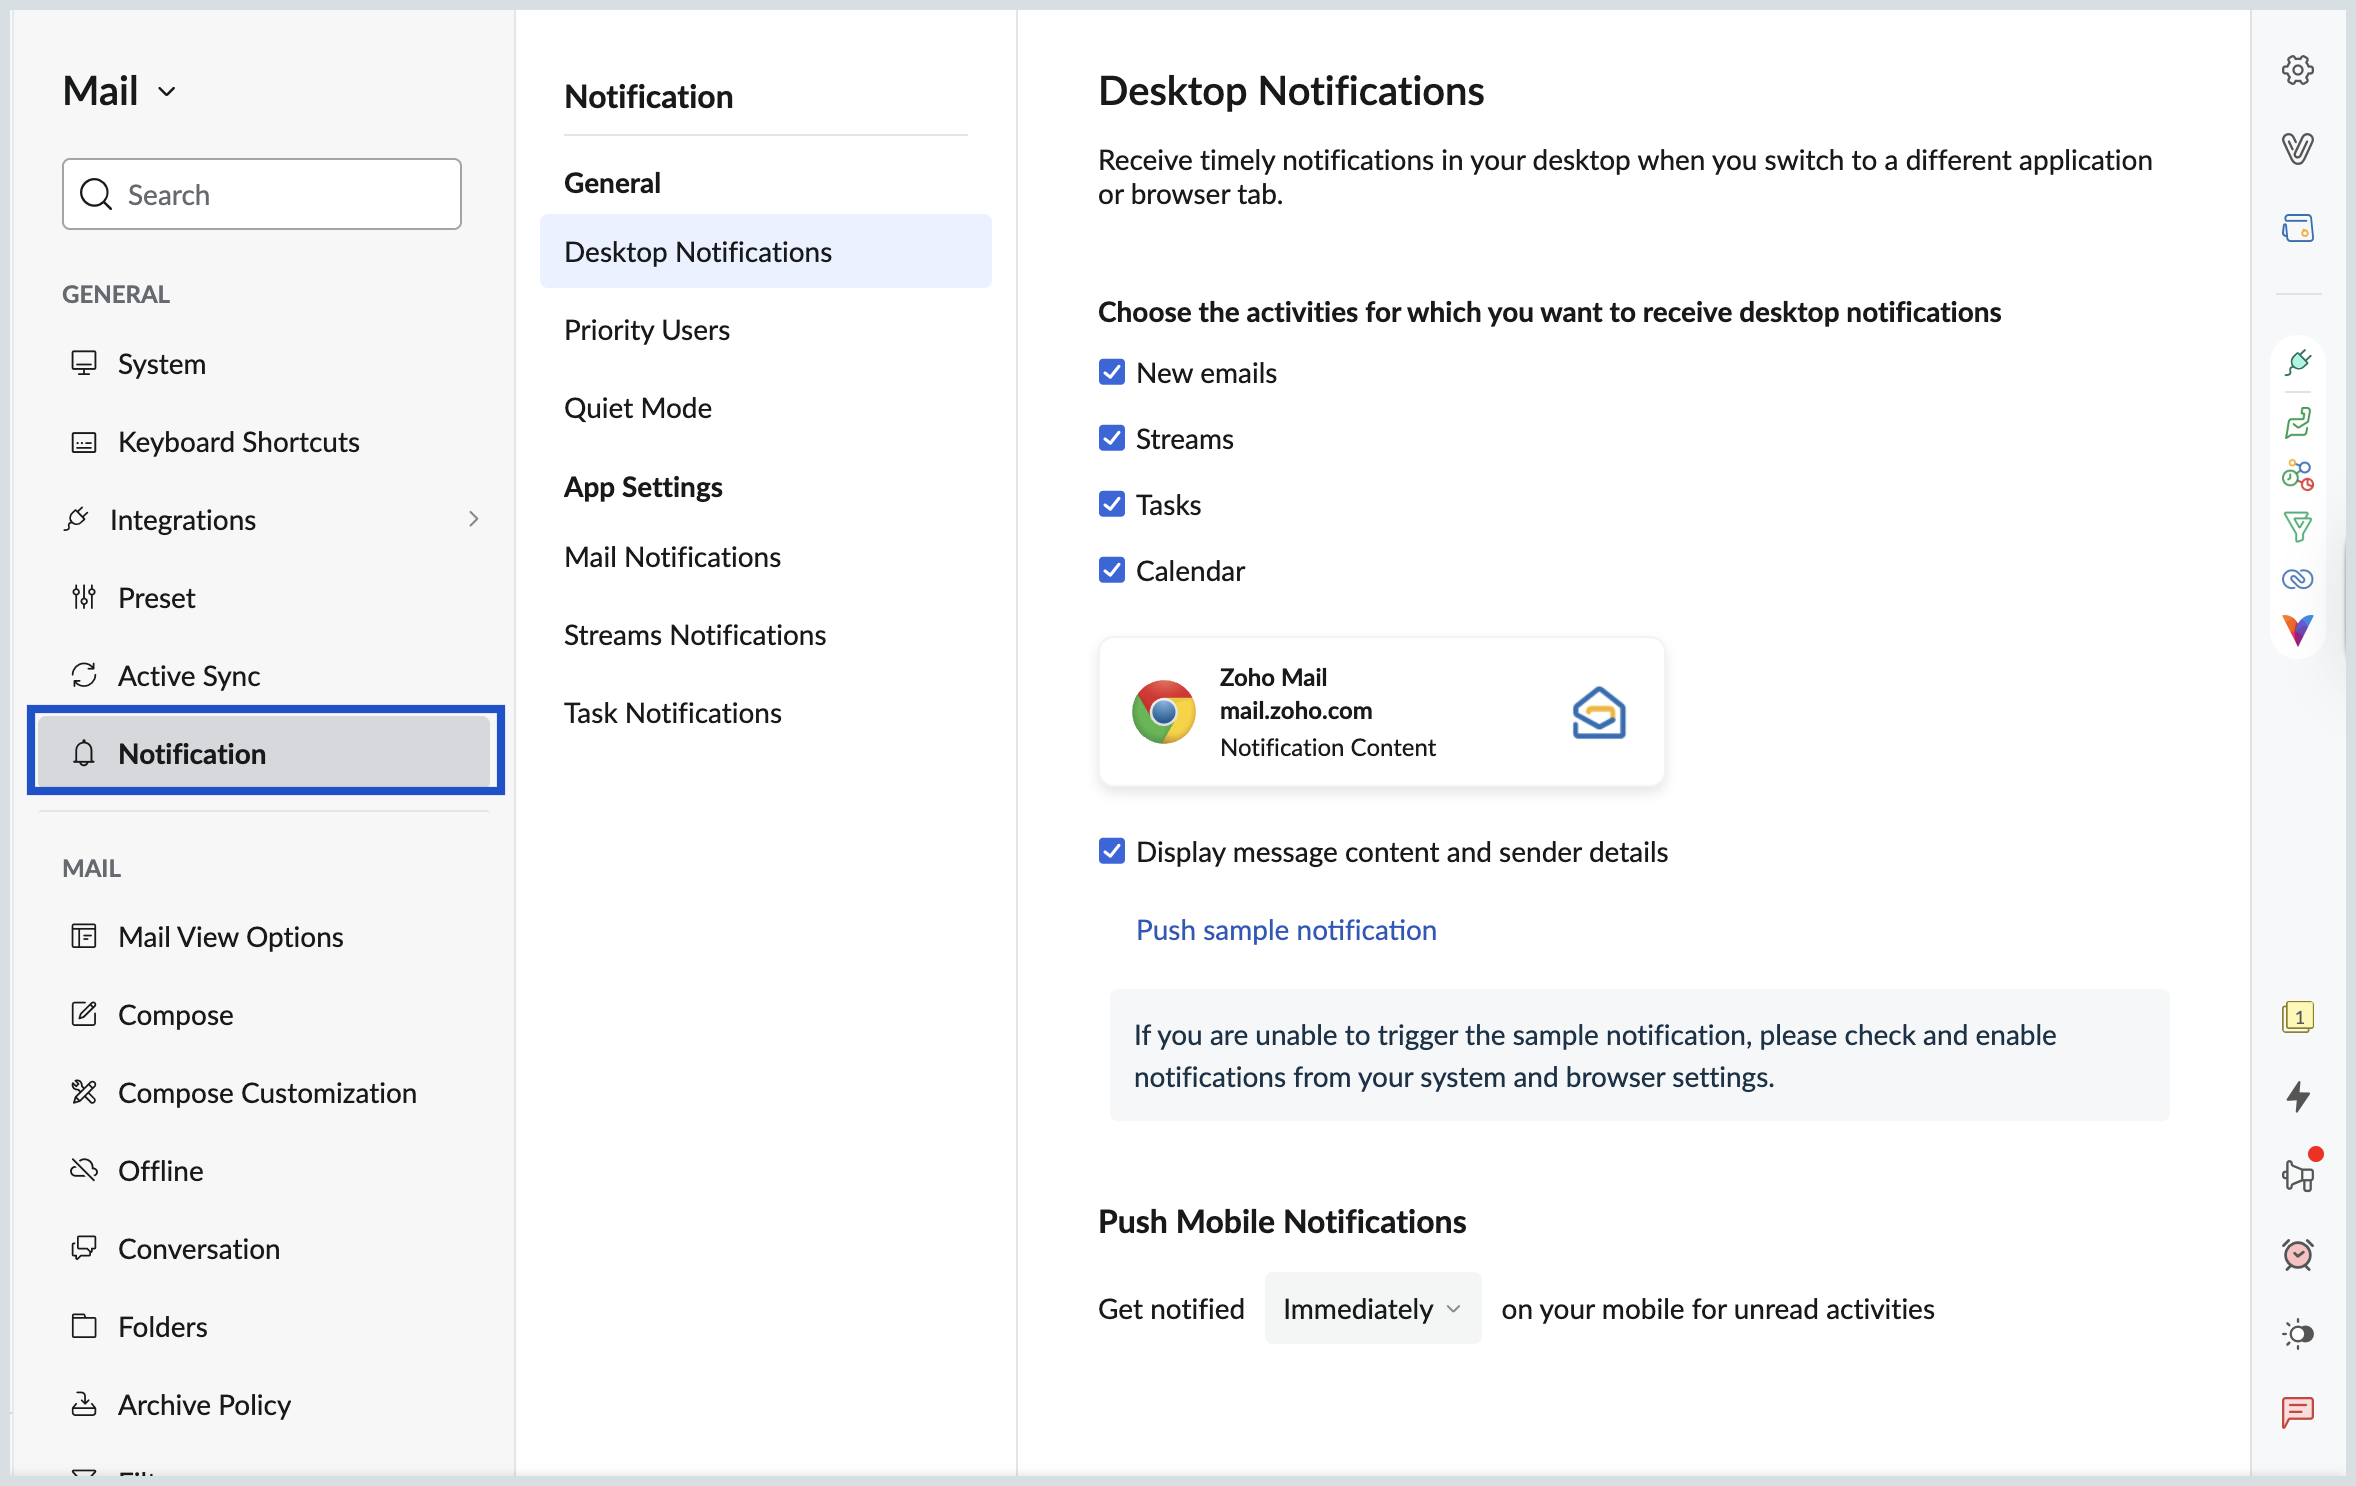Go to Keyboard Shortcuts settings
2356x1486 pixels.
coord(238,442)
